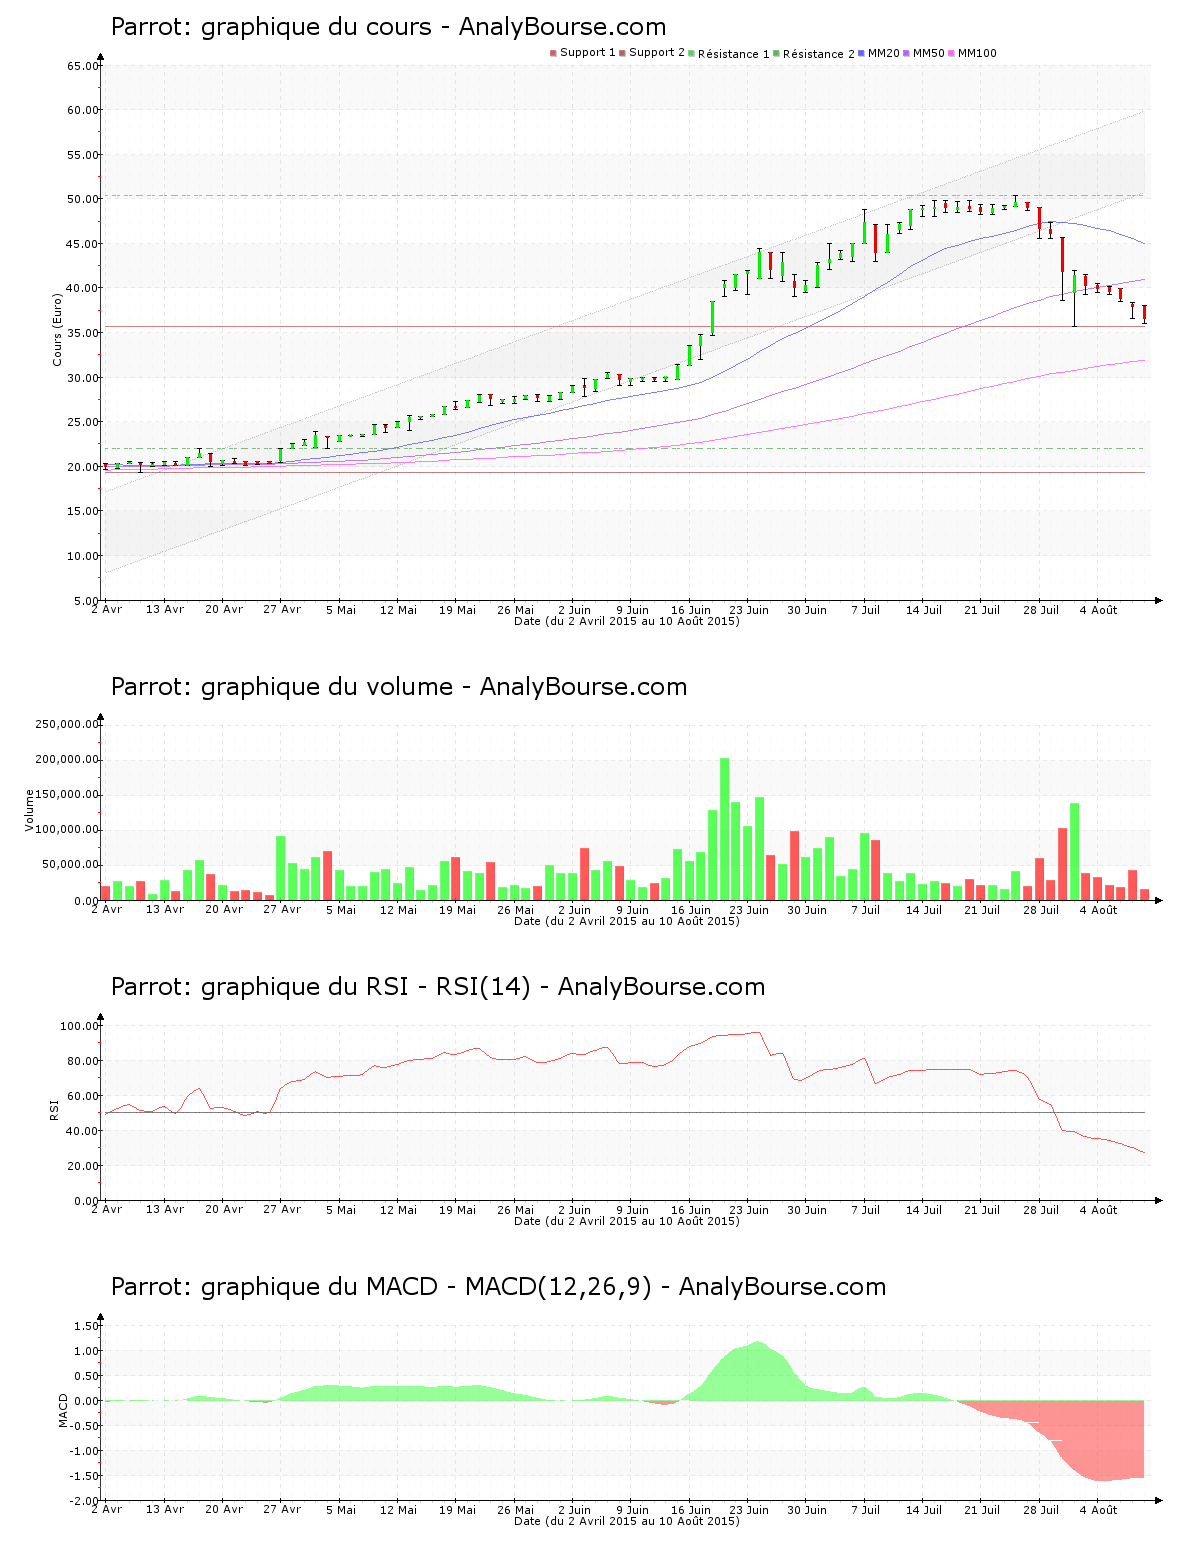
Task: Click the MACD(12,26,9) chart title
Action: (498, 1287)
